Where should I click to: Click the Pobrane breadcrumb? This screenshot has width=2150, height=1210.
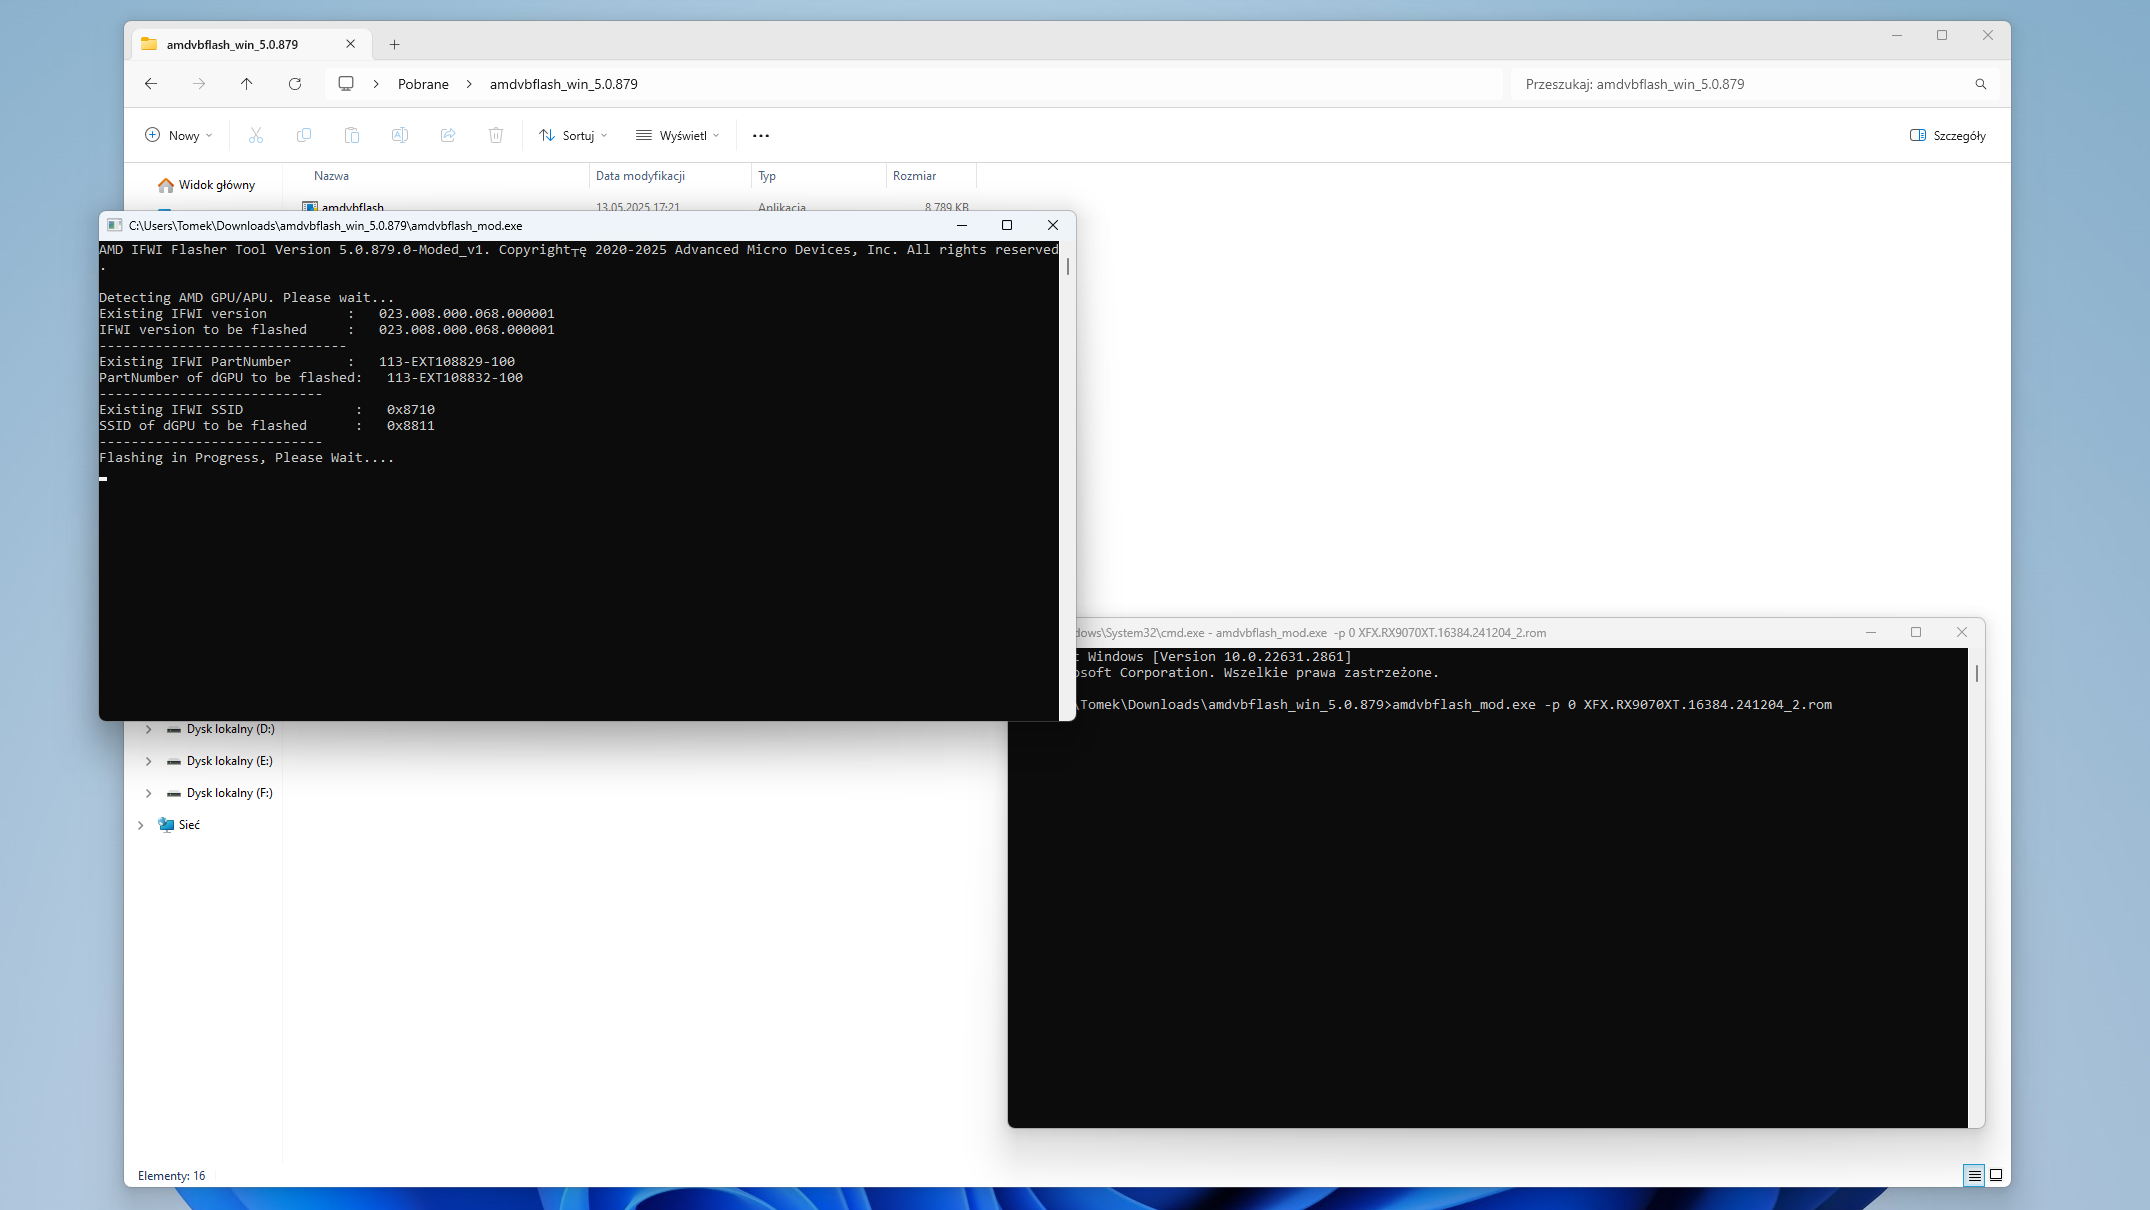pos(423,84)
